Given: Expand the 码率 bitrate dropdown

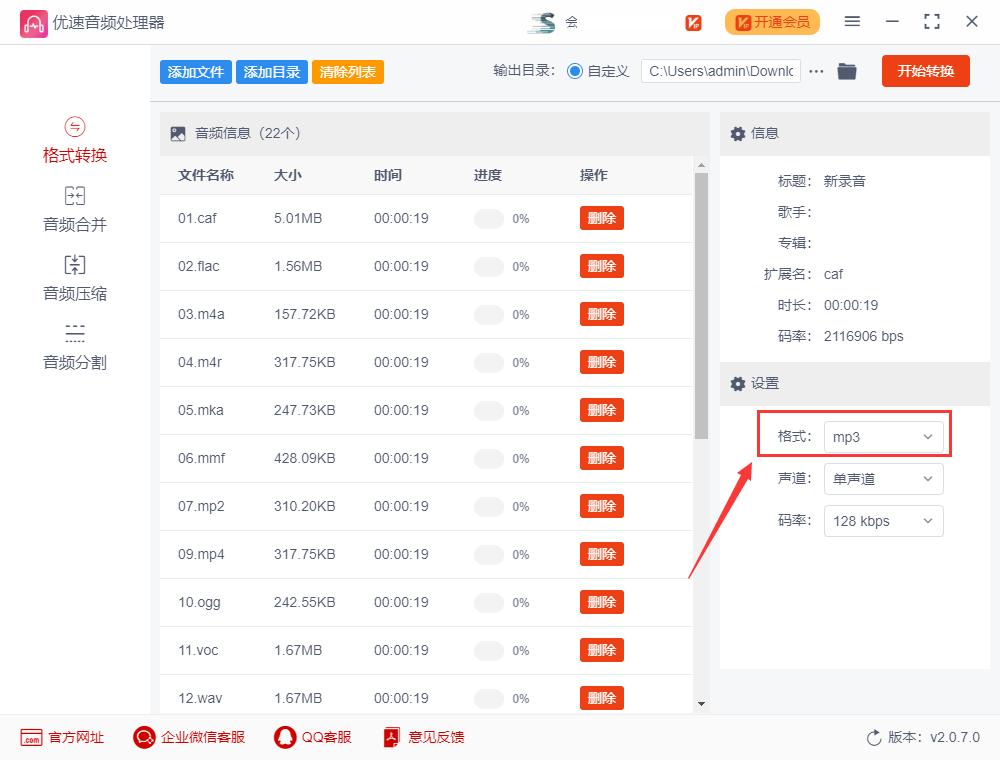Looking at the screenshot, I should [x=883, y=521].
